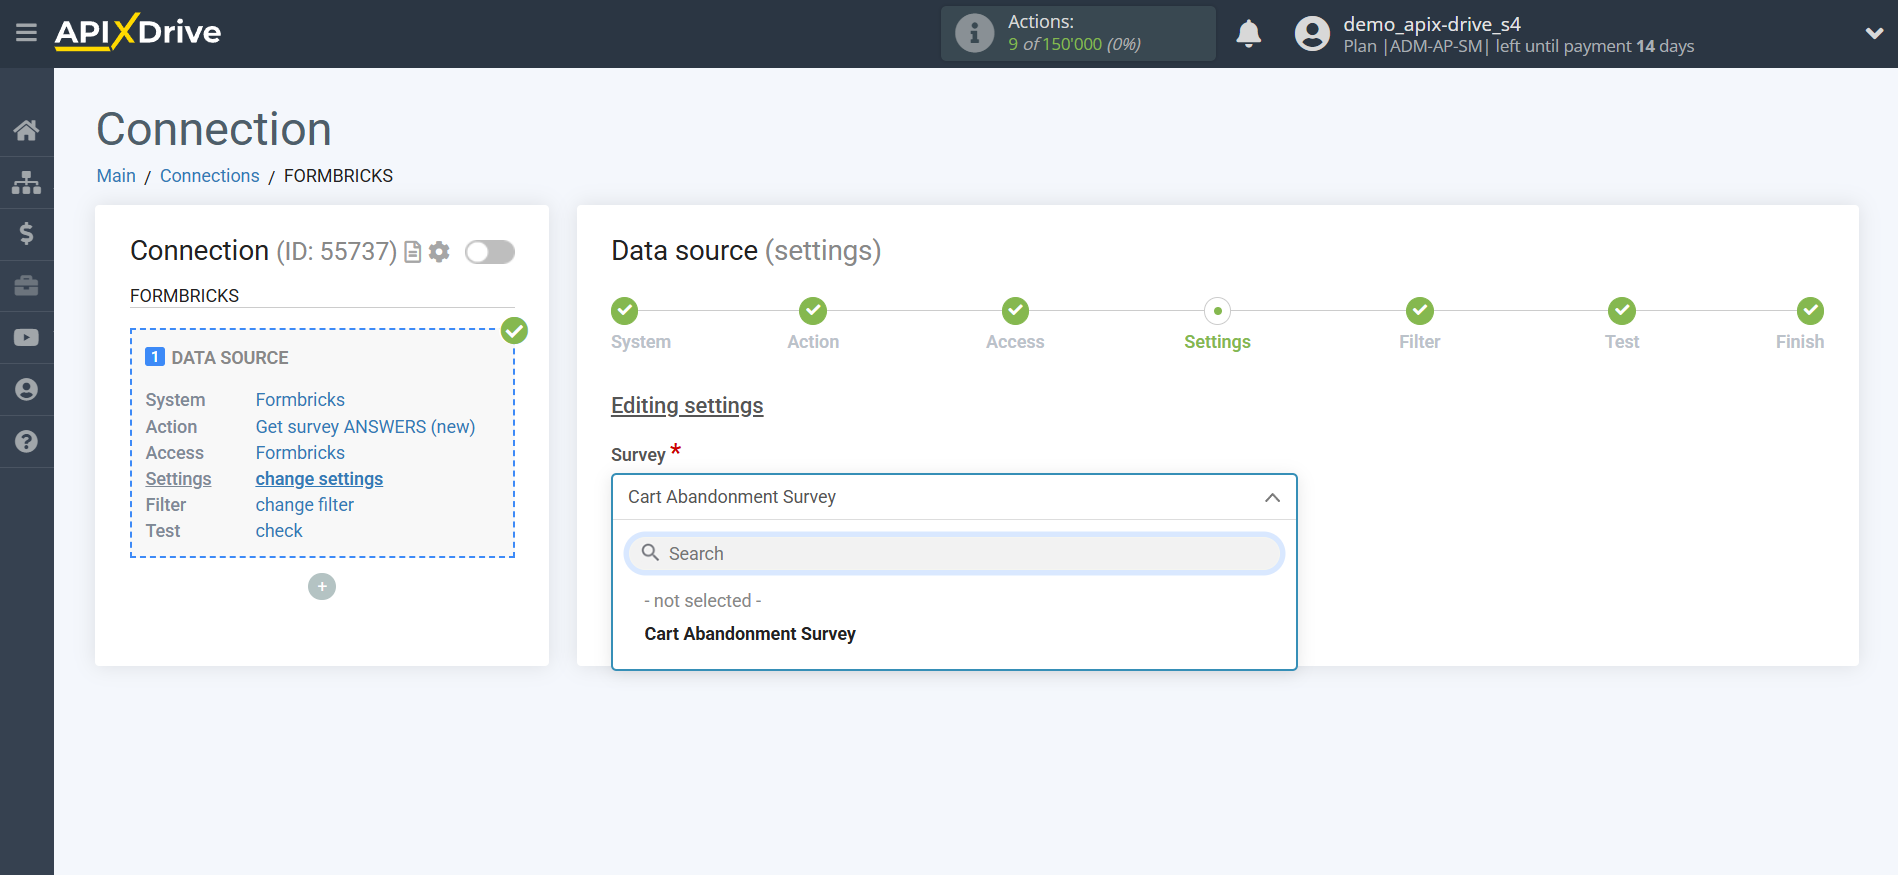The height and width of the screenshot is (875, 1898).
Task: Click the data source green checkmark badge
Action: [514, 330]
